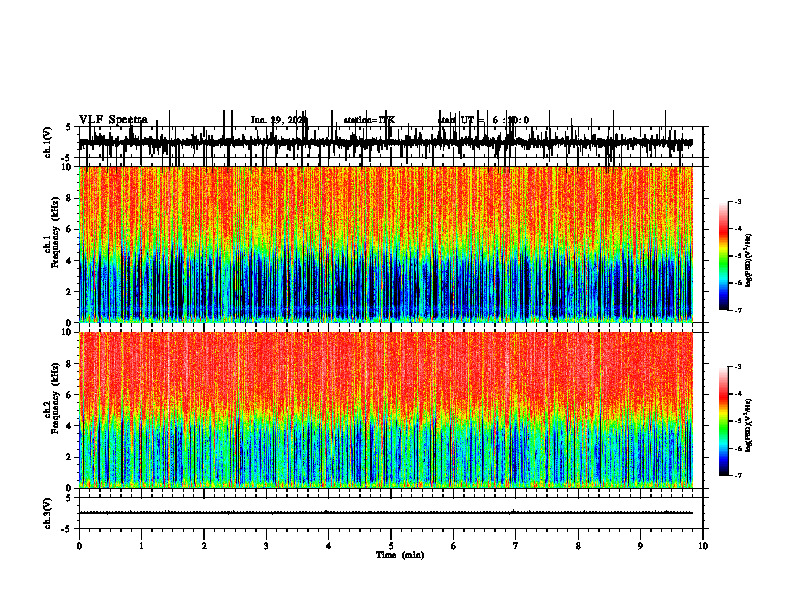Click the "Time (min)" x-axis label

[400, 555]
